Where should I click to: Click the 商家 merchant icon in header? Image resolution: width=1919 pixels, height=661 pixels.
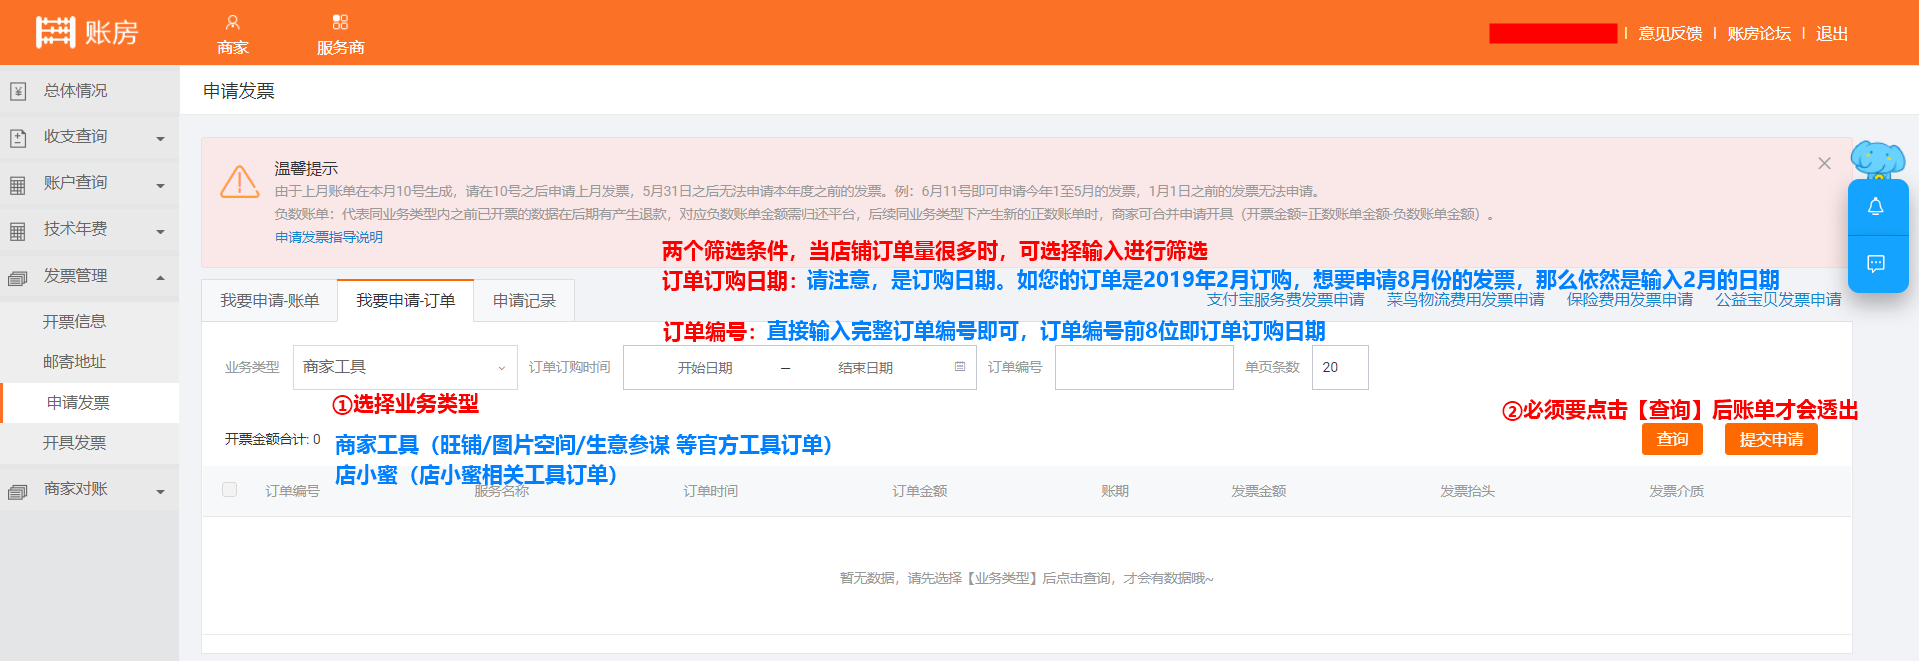(232, 22)
